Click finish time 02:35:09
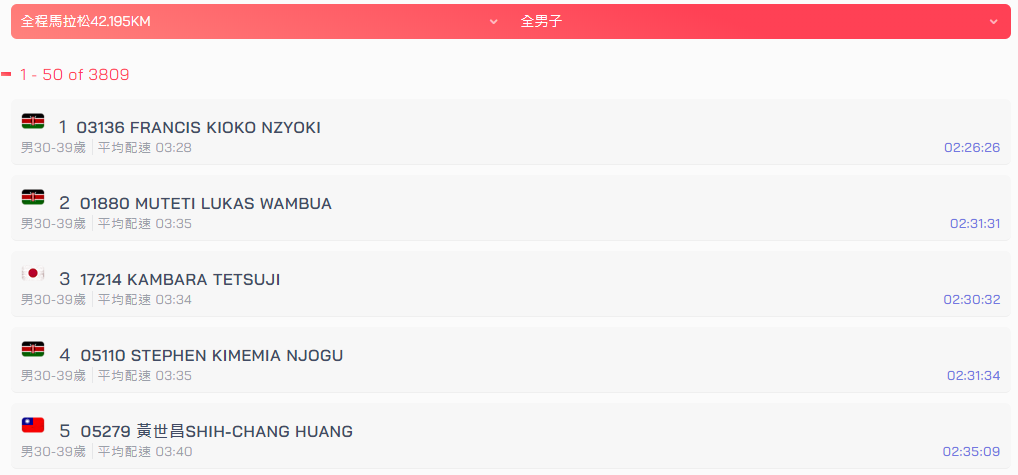Image resolution: width=1018 pixels, height=475 pixels. (x=971, y=452)
